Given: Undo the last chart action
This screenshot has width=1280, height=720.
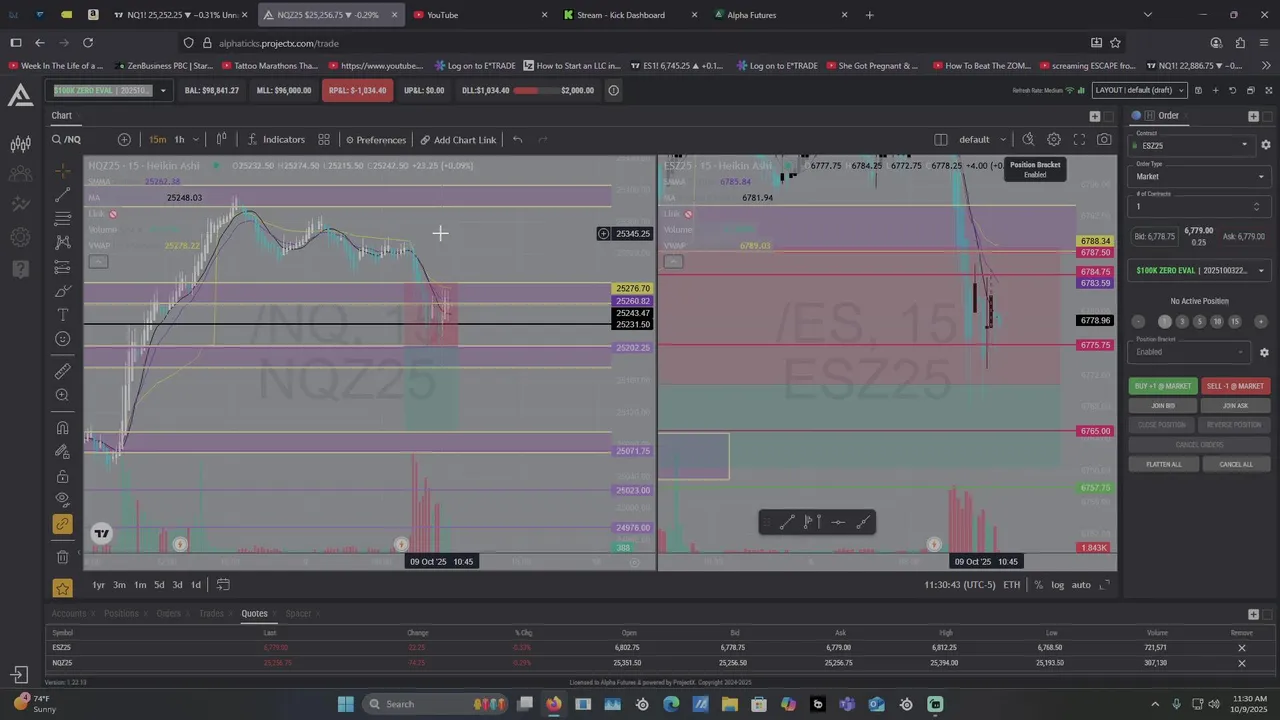Looking at the screenshot, I should coord(517,139).
